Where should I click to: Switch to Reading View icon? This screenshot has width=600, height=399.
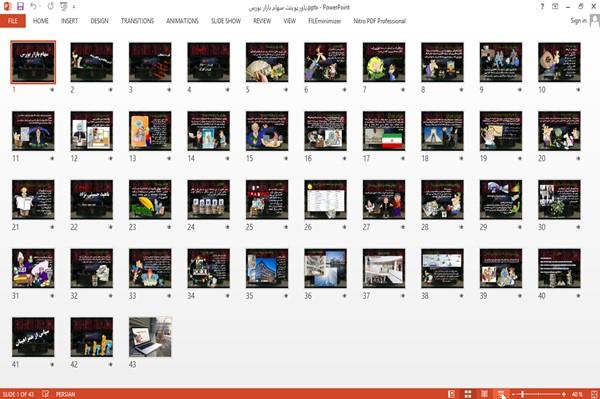point(484,394)
